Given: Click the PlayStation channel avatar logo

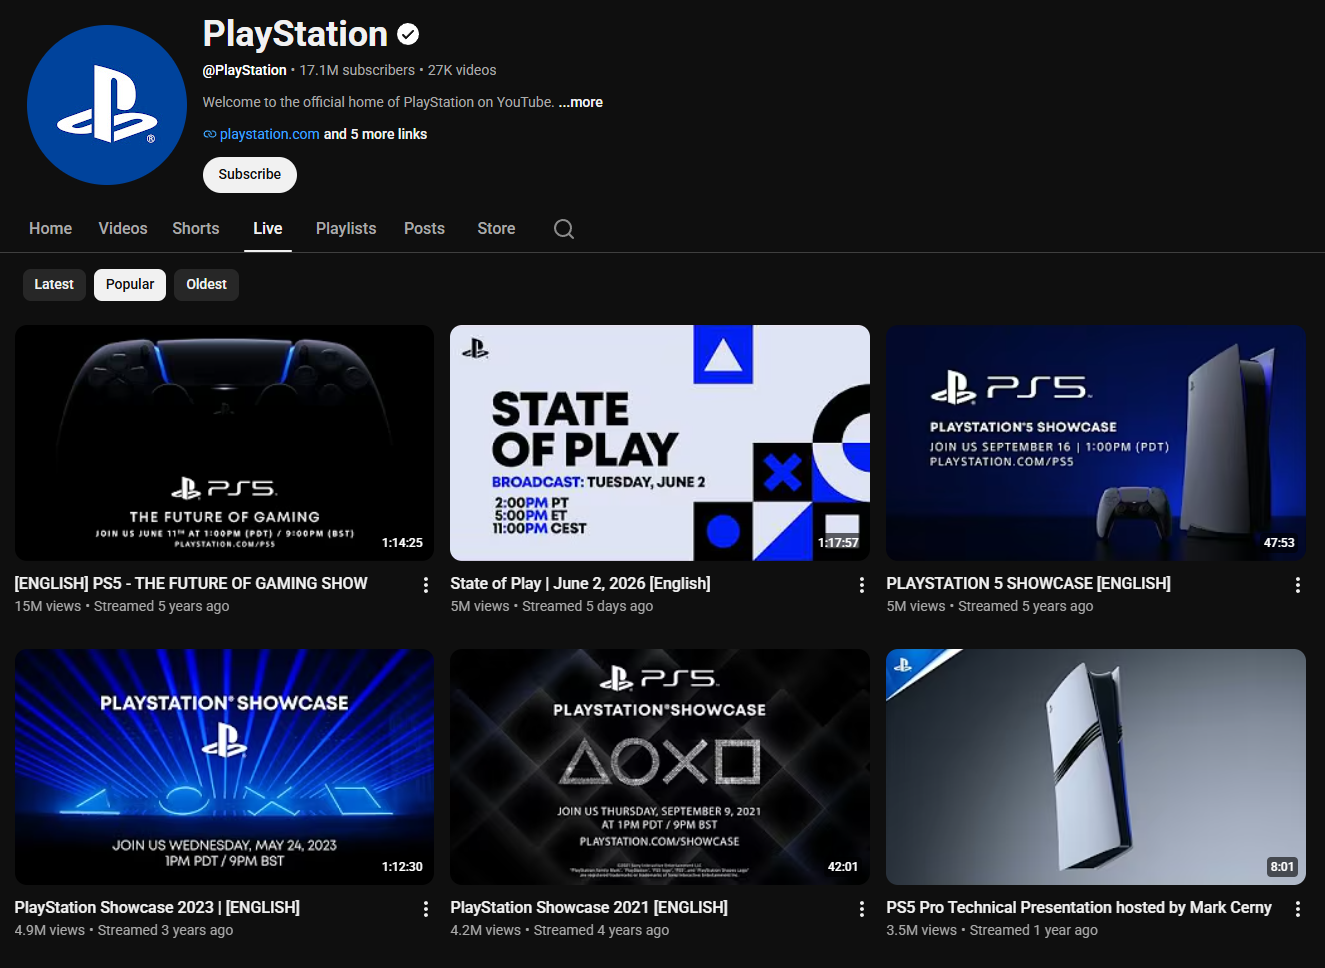Looking at the screenshot, I should [x=107, y=105].
